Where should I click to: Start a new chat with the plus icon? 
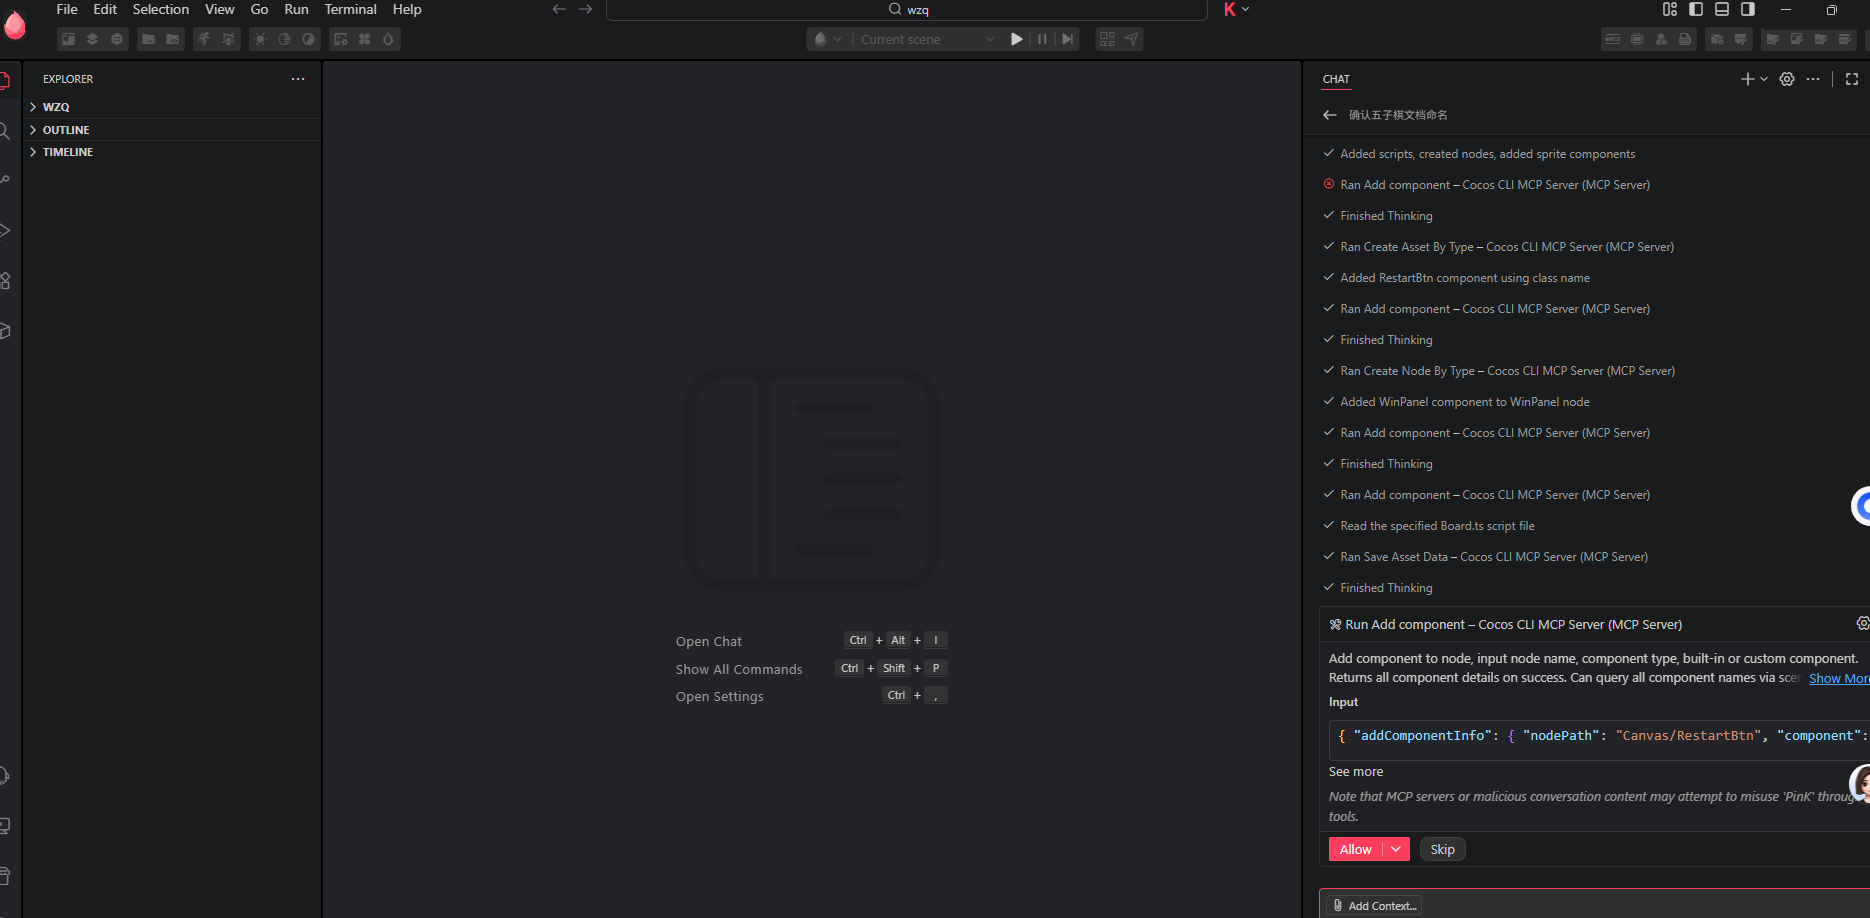1747,79
